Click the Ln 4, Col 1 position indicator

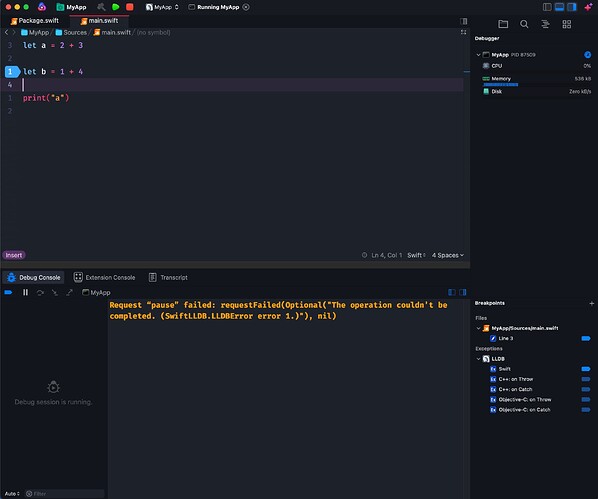387,255
